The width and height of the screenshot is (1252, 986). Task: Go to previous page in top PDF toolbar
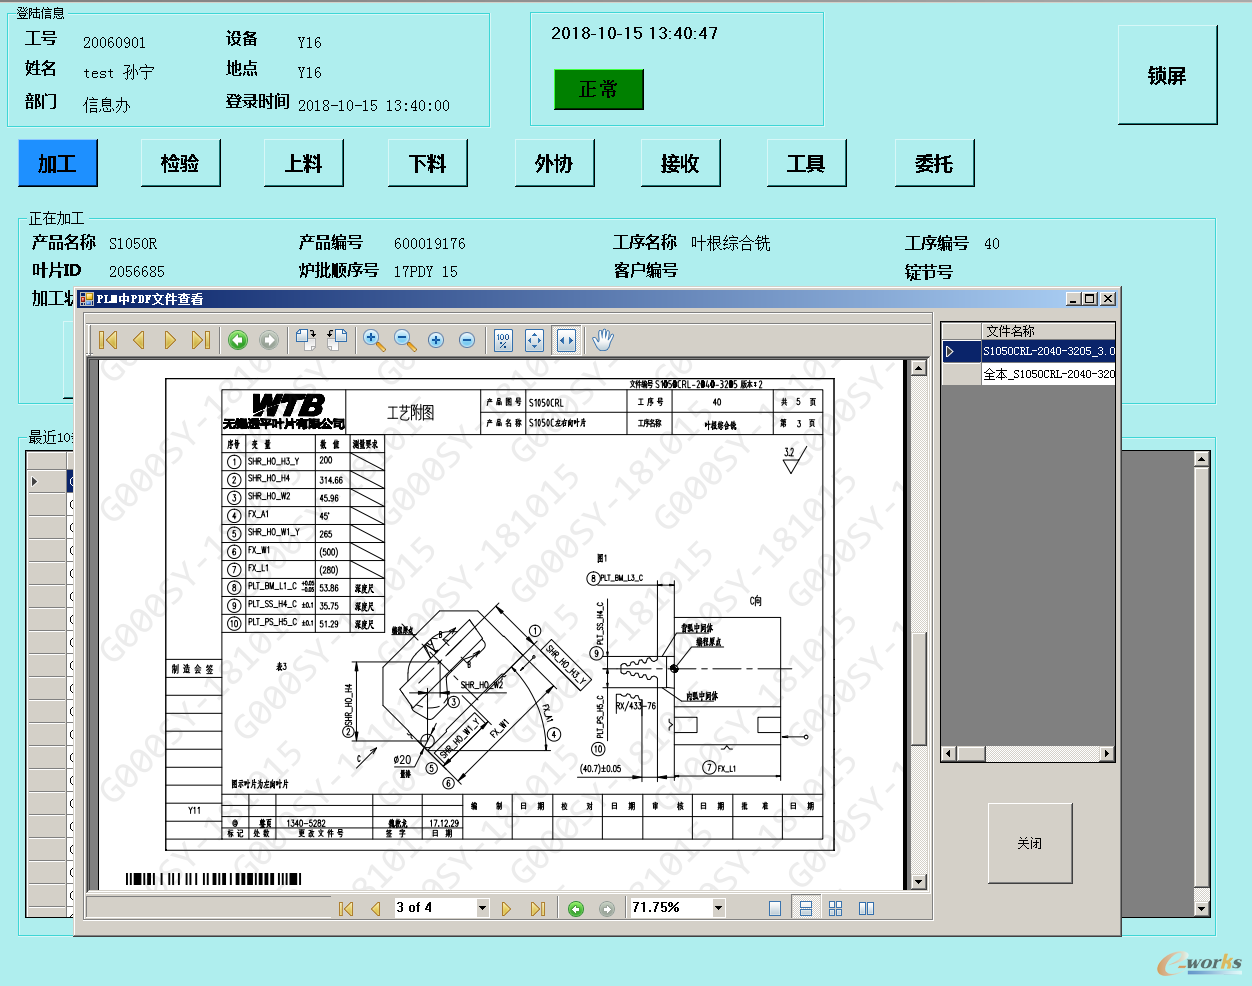point(139,340)
